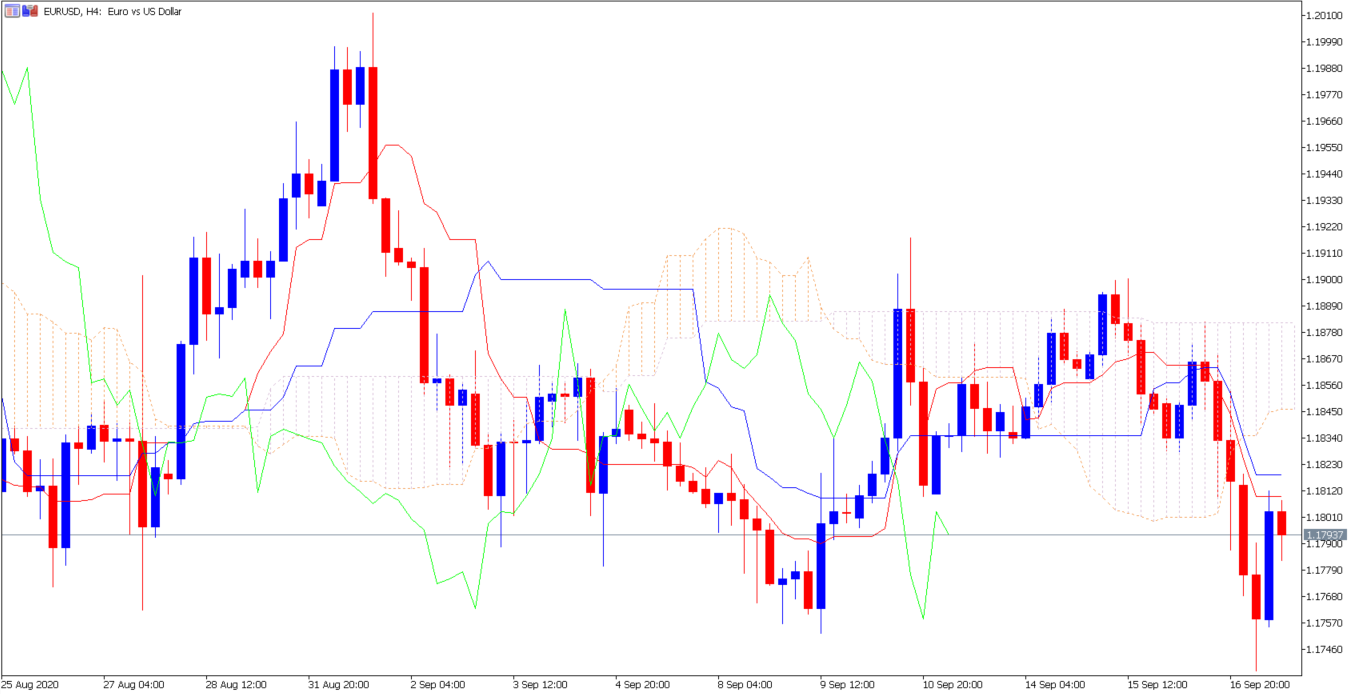Click the 1.17680 price axis label
1351x694 pixels.
(1325, 596)
